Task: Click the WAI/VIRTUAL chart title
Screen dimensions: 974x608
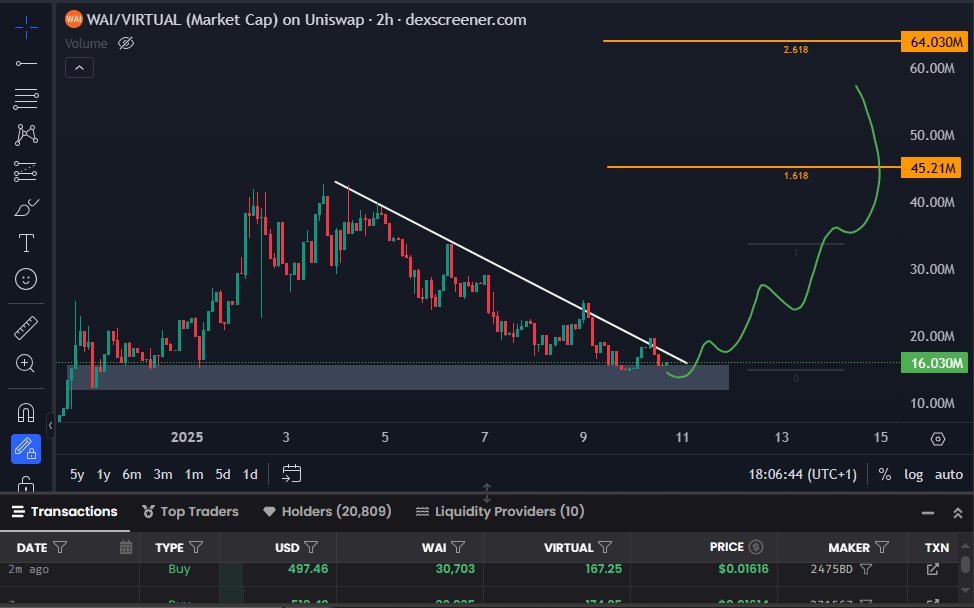Action: pyautogui.click(x=307, y=20)
